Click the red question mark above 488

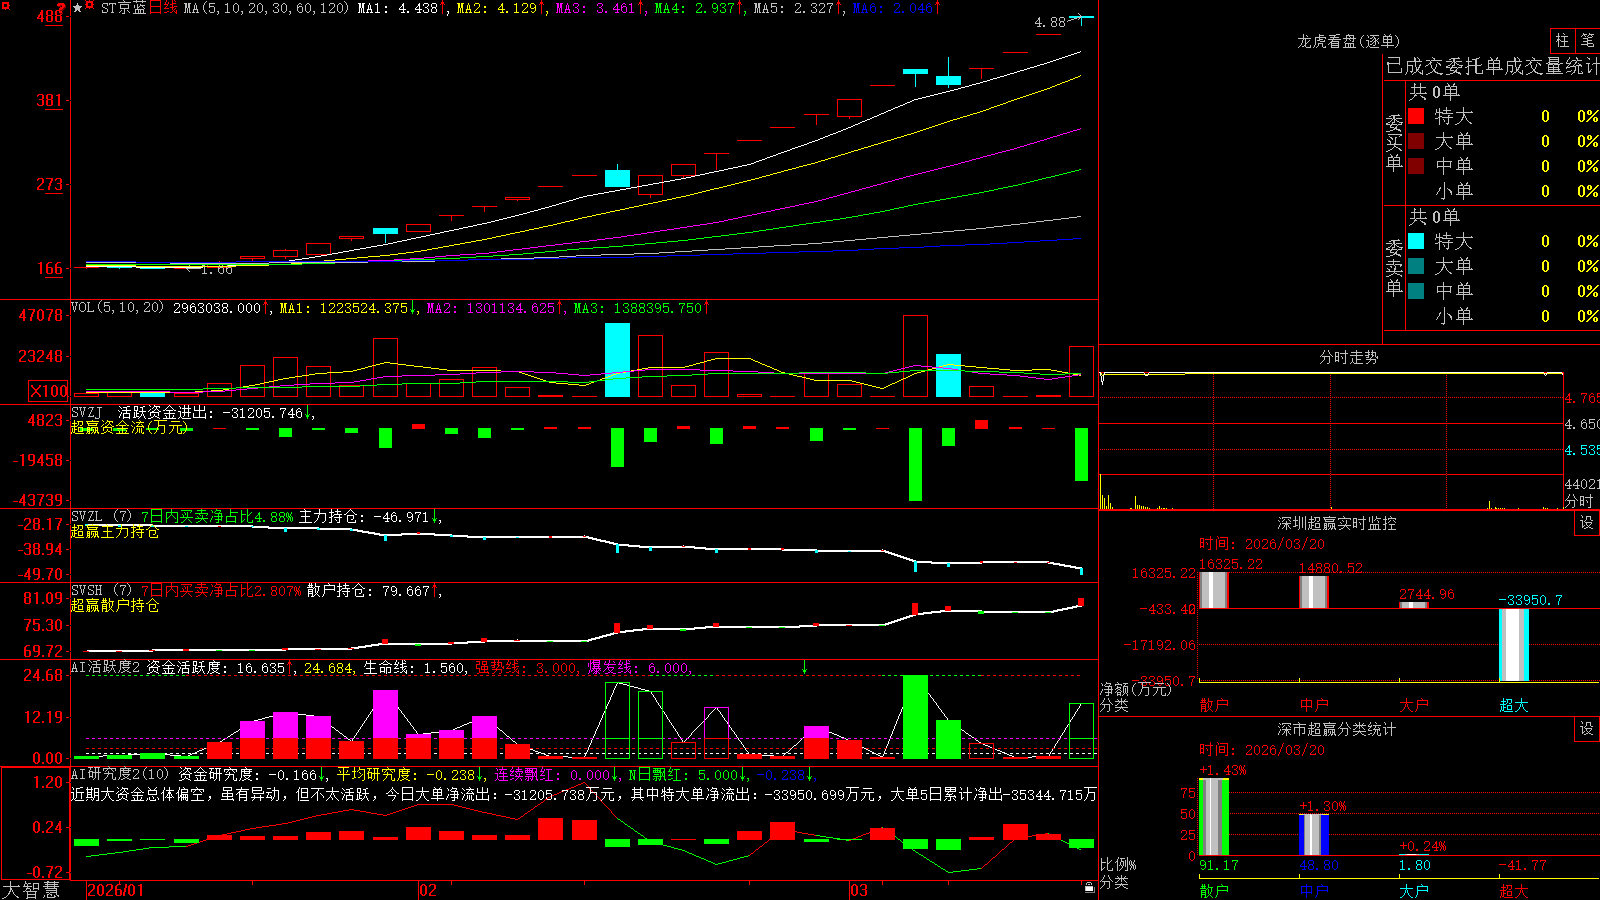62,6
